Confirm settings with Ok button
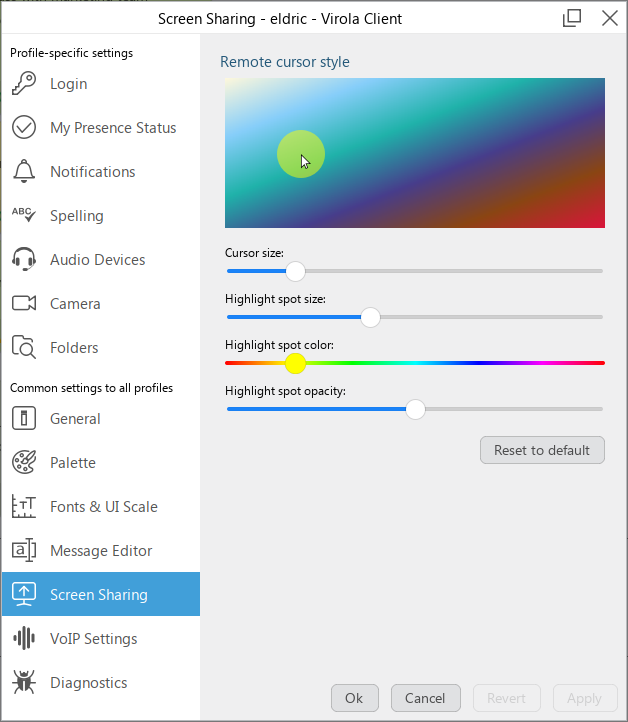The image size is (628, 722). pos(355,698)
